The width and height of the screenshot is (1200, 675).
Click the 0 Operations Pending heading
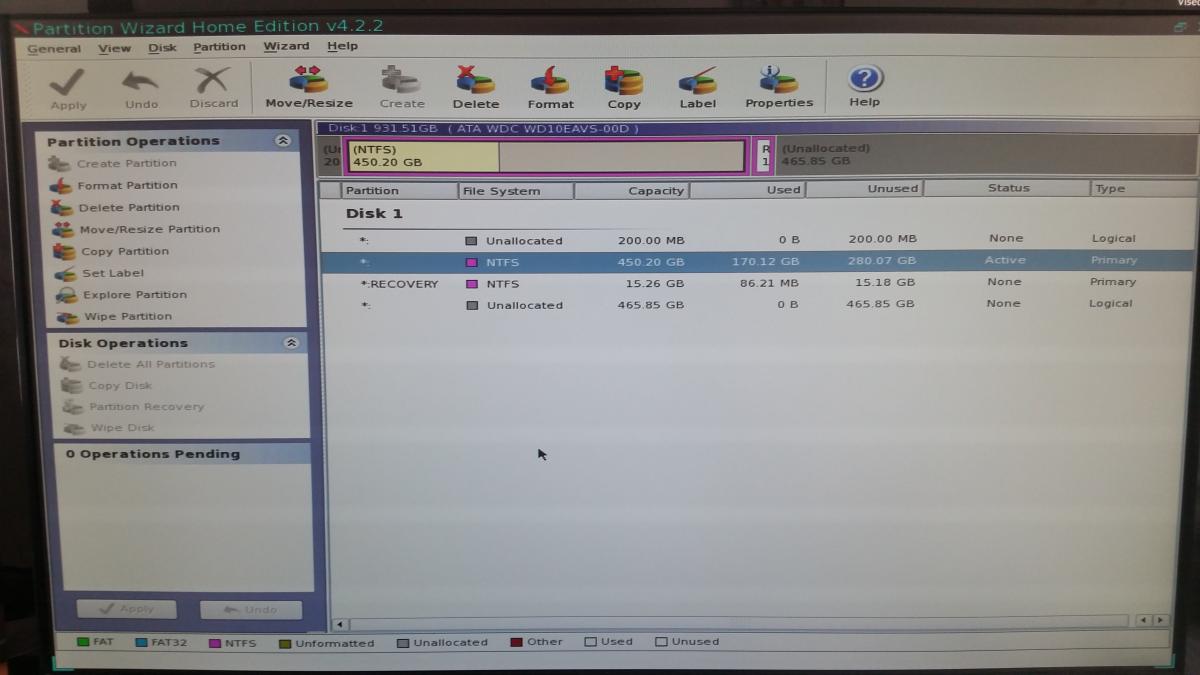coord(153,454)
